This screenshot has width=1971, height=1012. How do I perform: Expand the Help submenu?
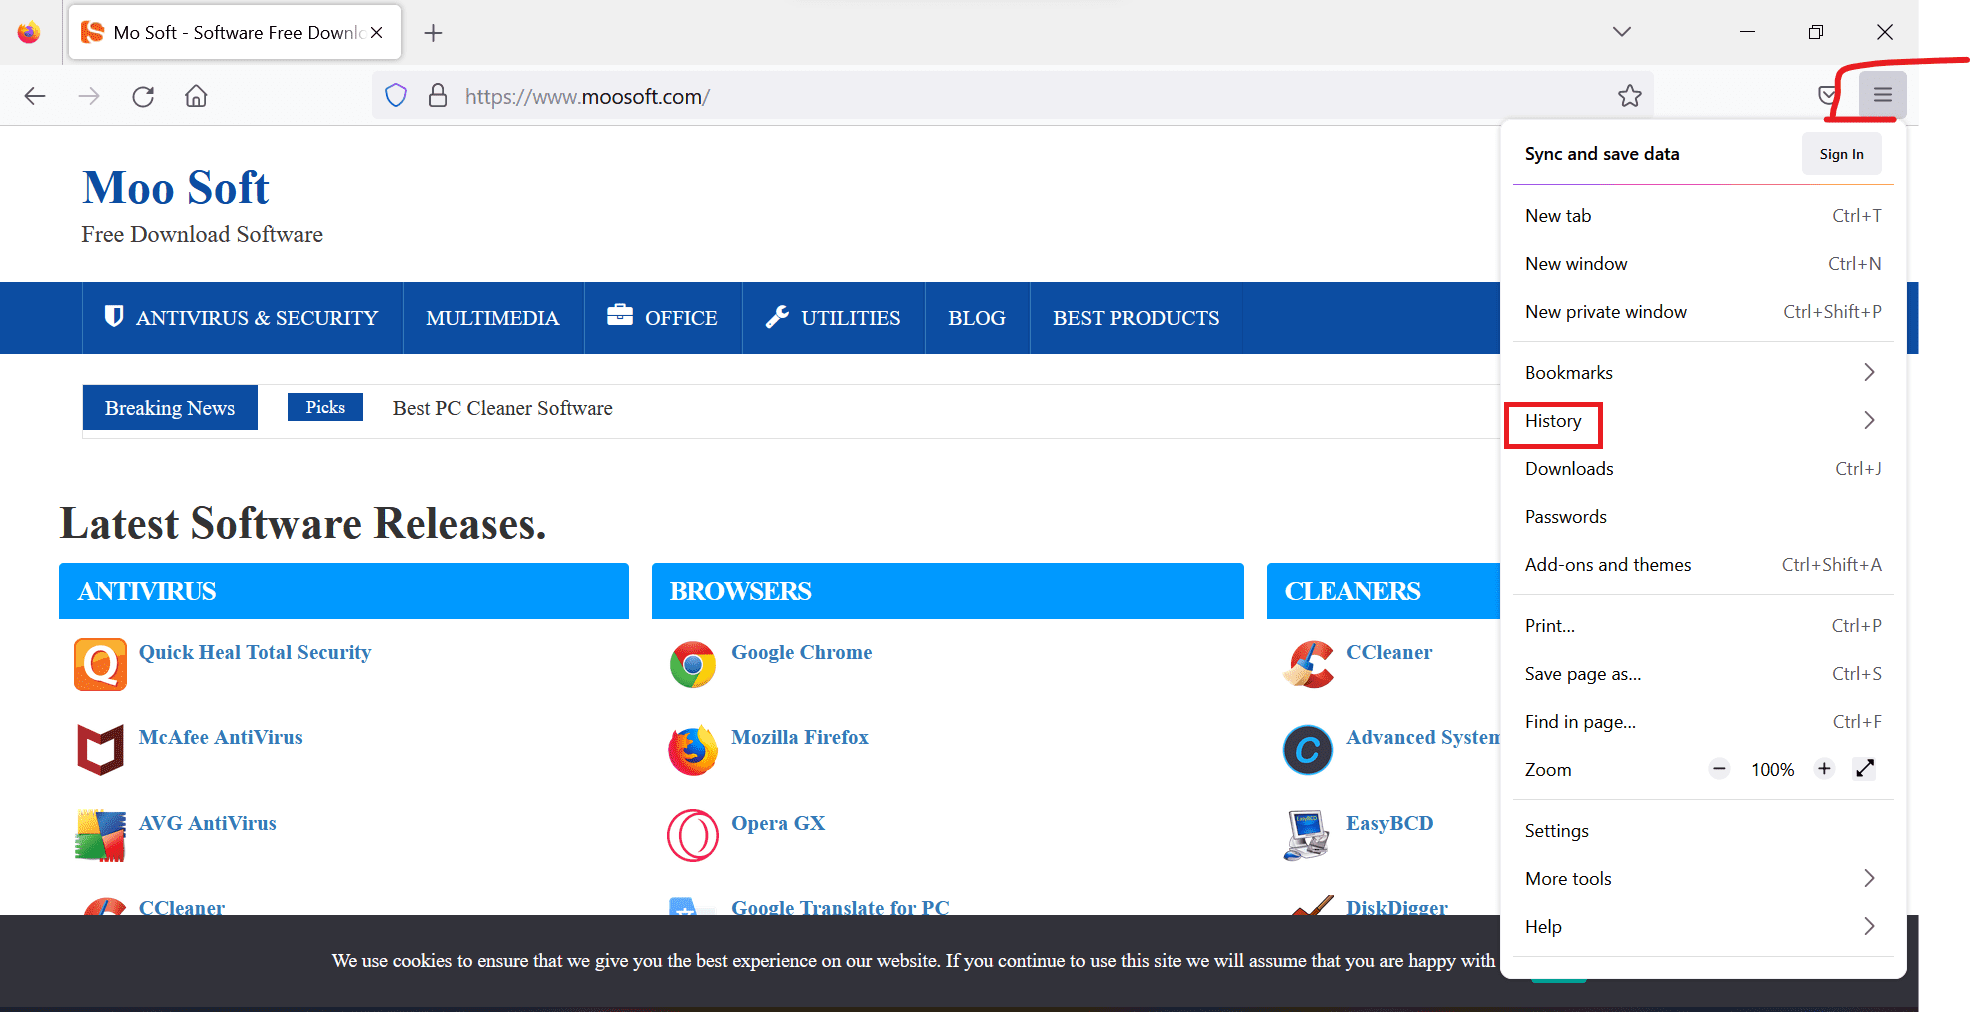(x=1703, y=927)
